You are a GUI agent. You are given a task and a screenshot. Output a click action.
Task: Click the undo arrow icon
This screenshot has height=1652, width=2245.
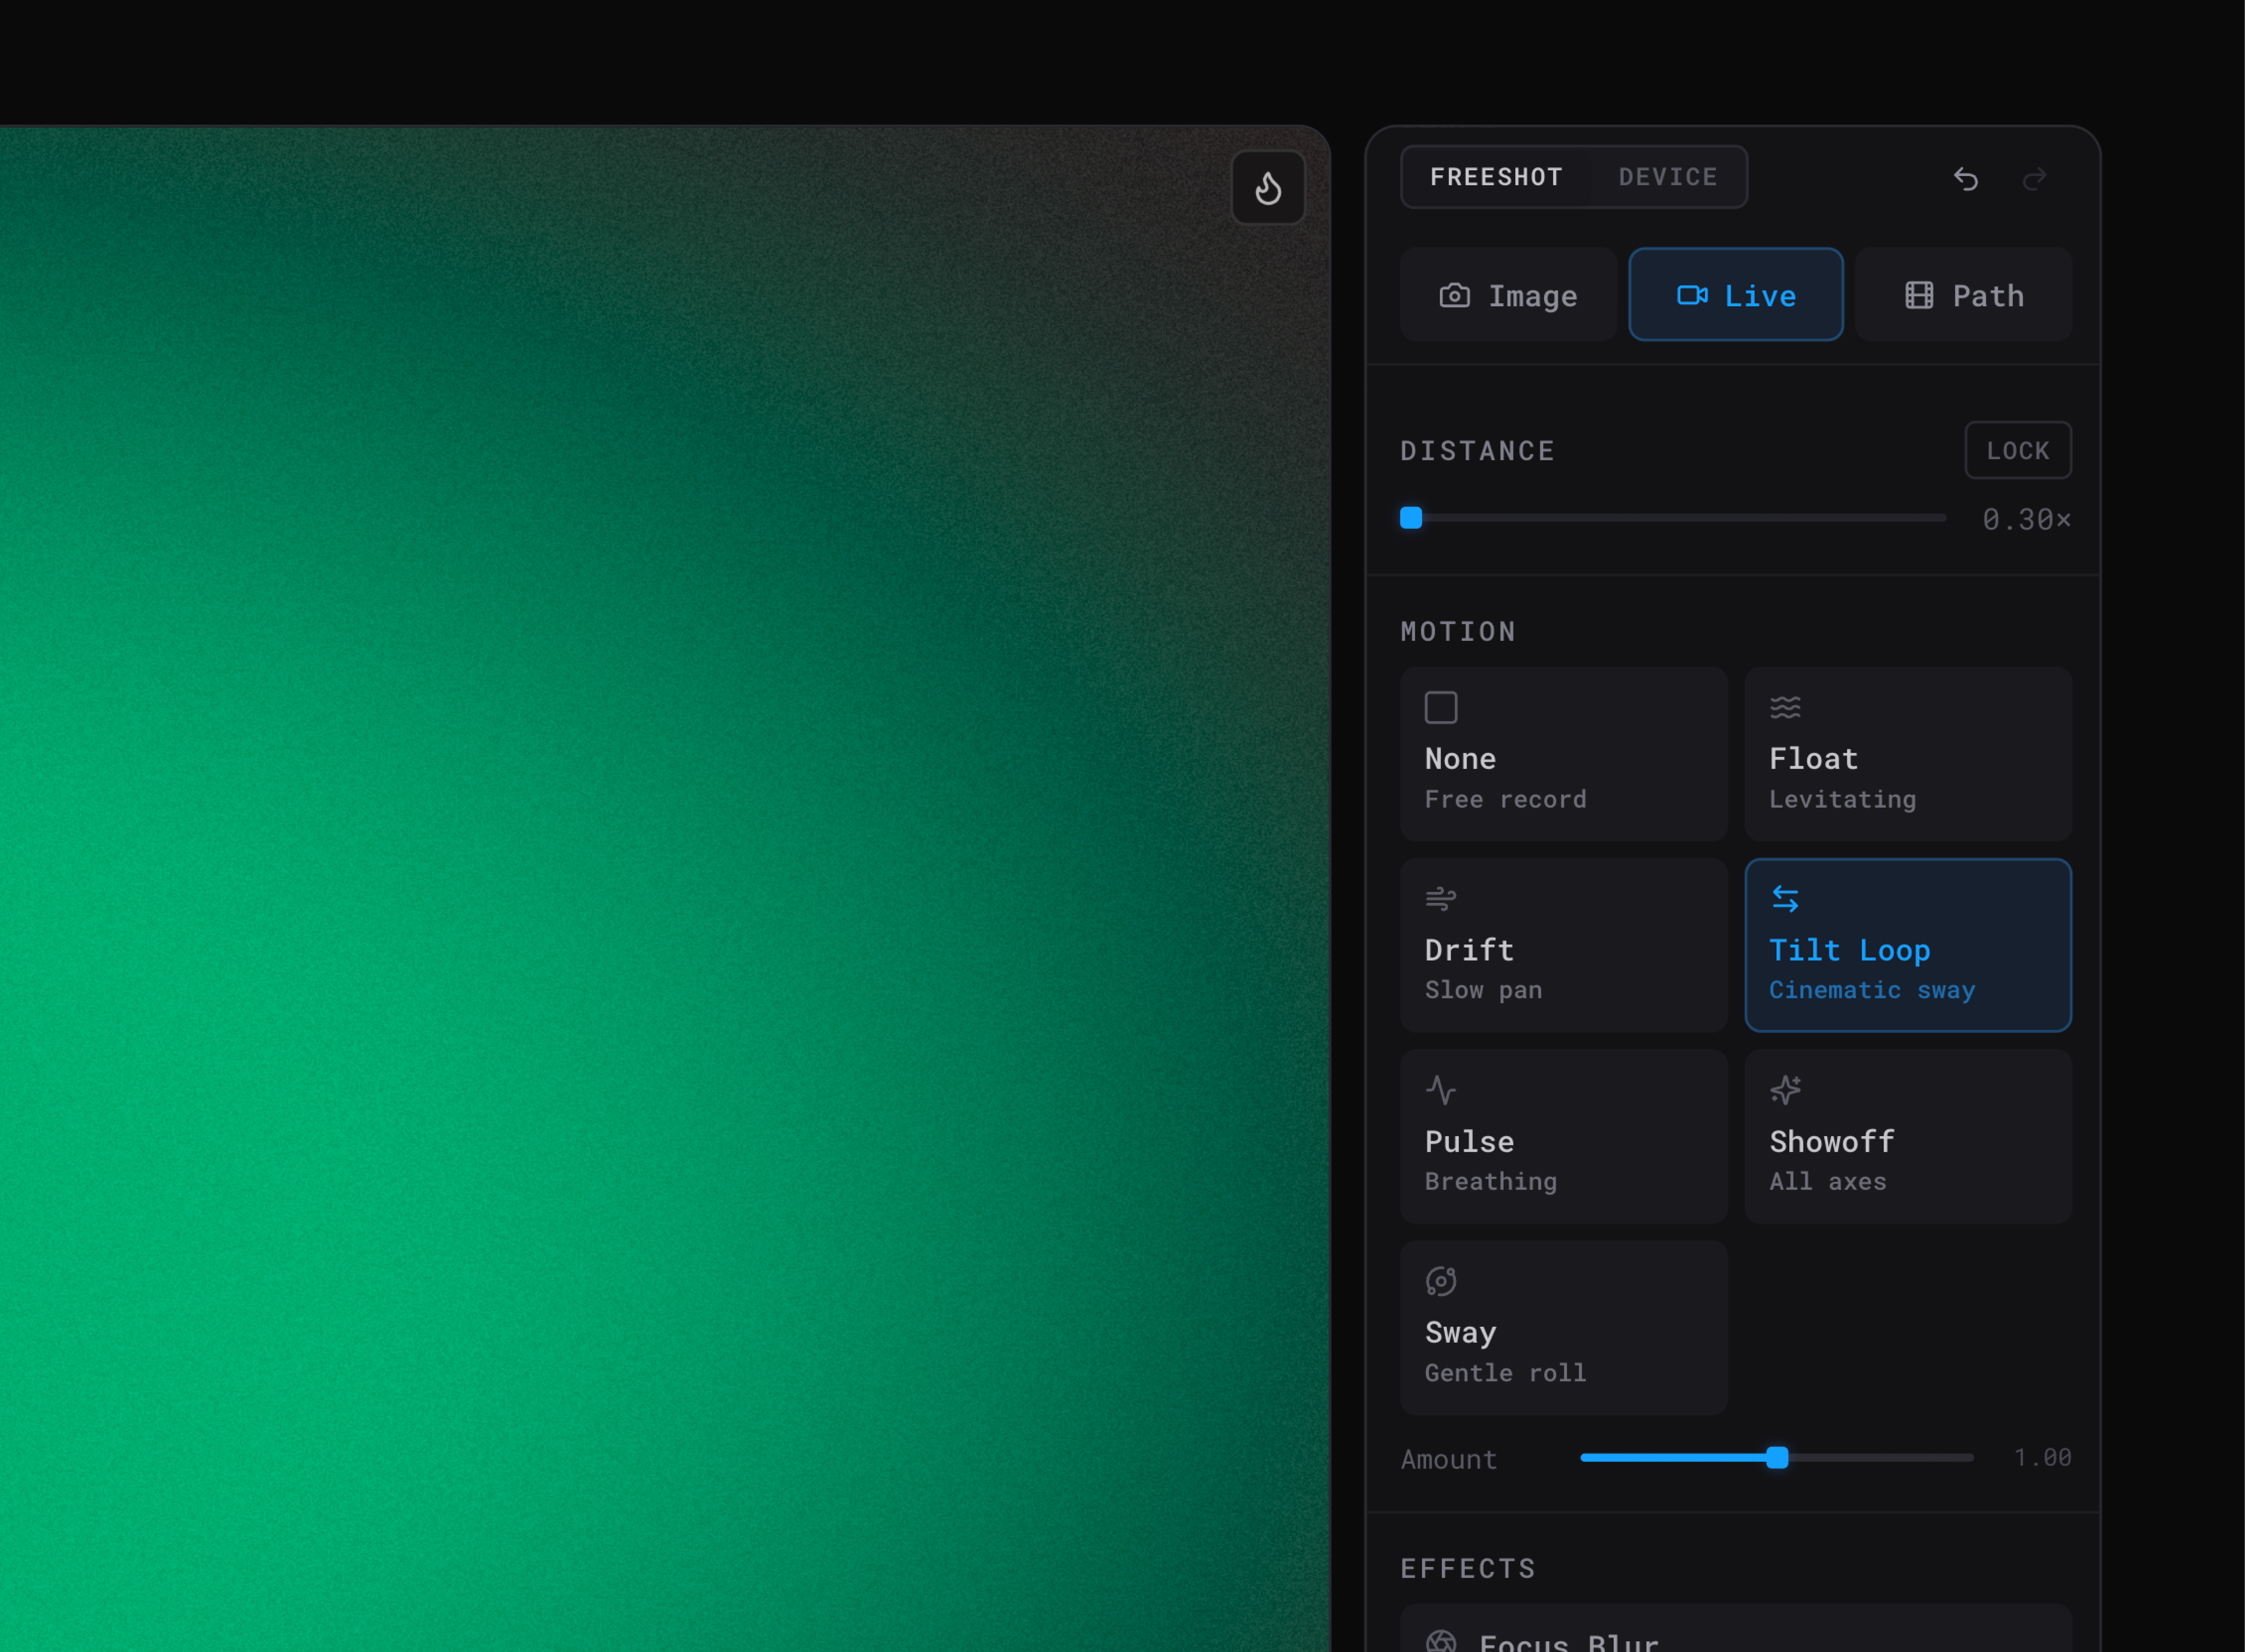1966,179
